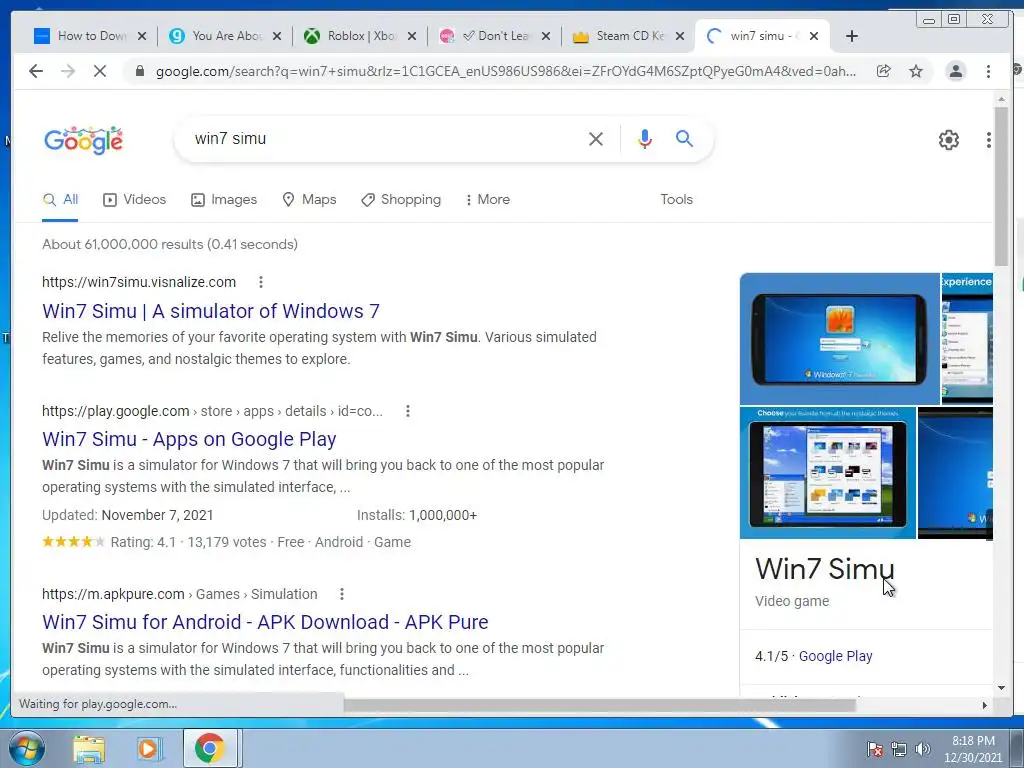
Task: Stop loading the page with X button
Action: 99,71
